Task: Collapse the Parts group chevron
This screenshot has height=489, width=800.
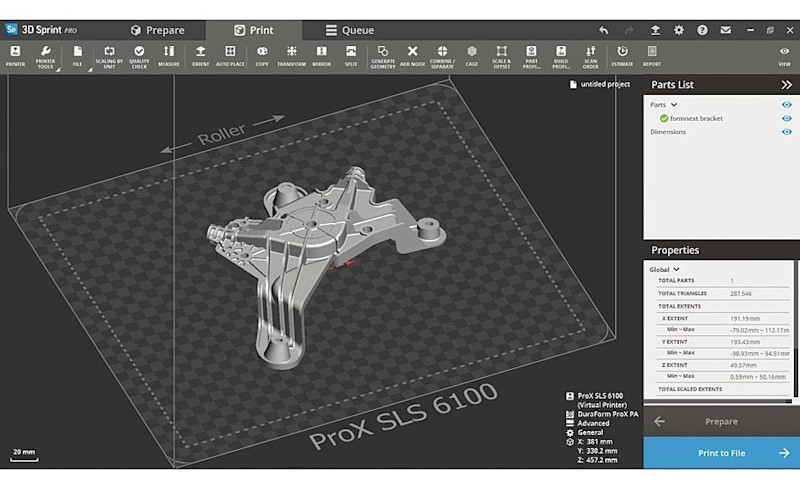Action: [674, 105]
